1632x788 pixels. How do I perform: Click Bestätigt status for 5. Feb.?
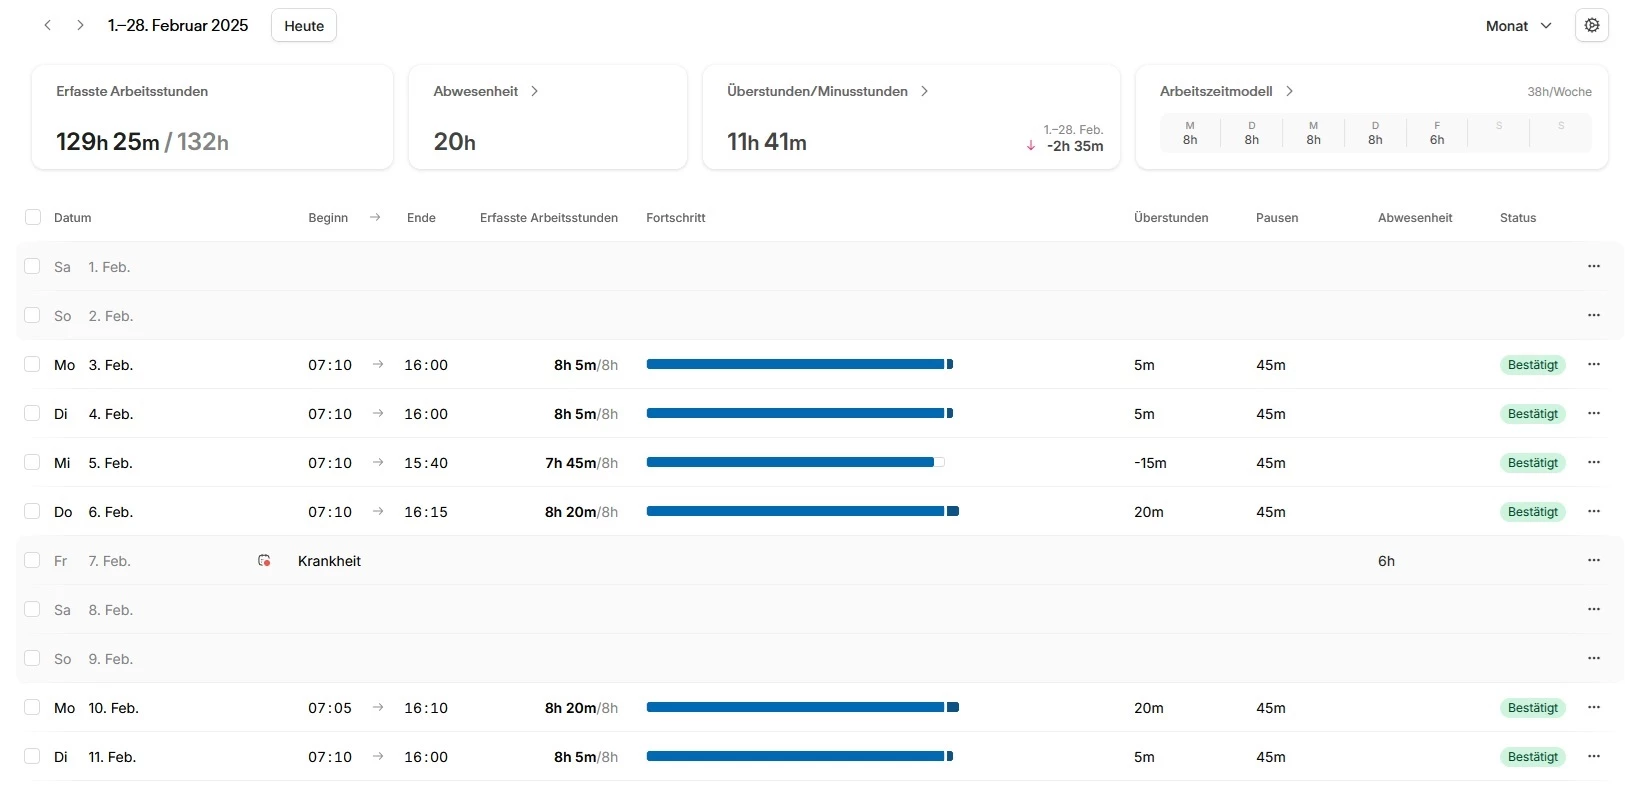(1532, 463)
